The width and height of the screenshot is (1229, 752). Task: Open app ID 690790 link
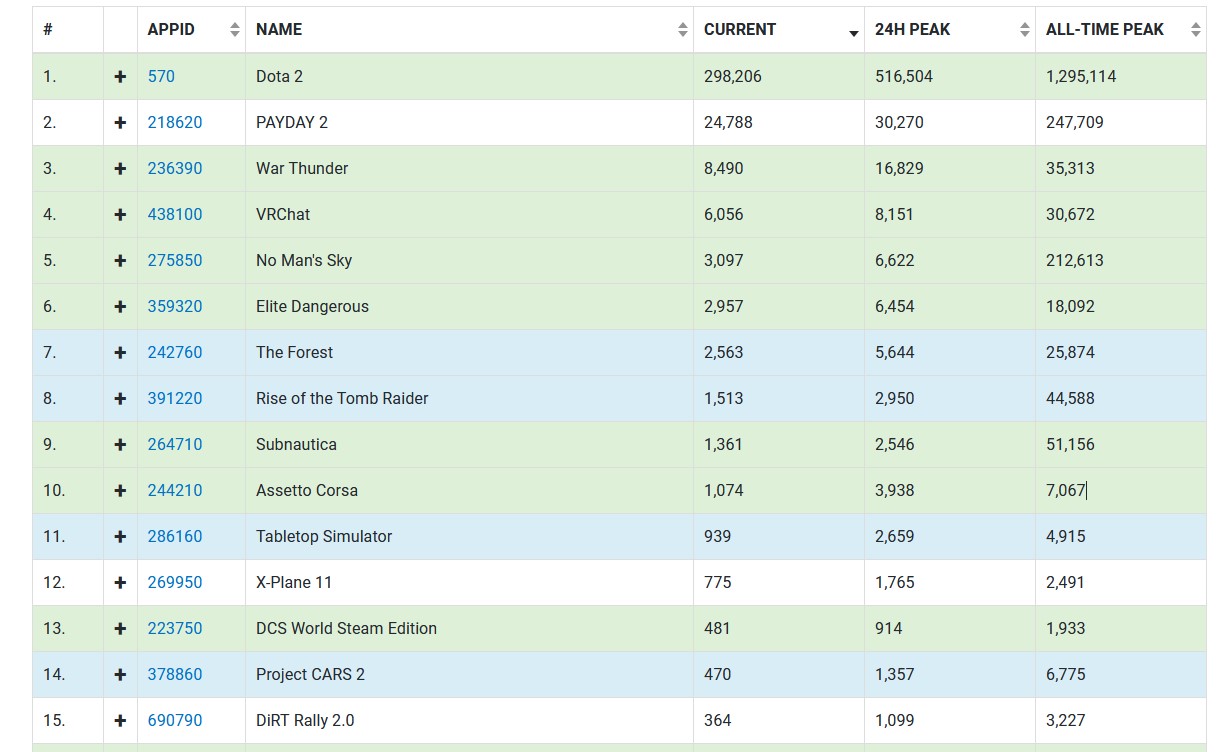(175, 720)
